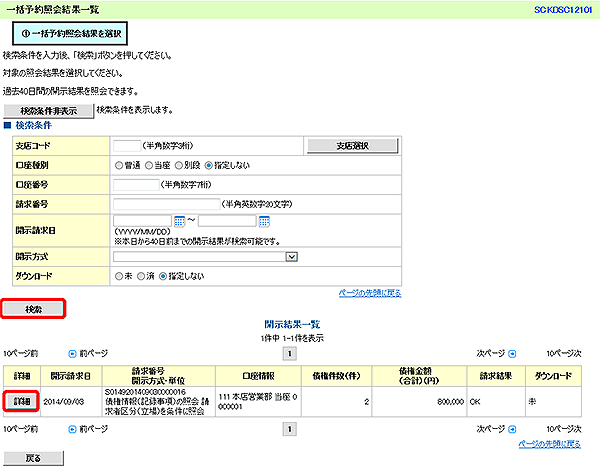
Task: Click the 請求番号 開示方式・単位 column header
Action: tap(158, 376)
